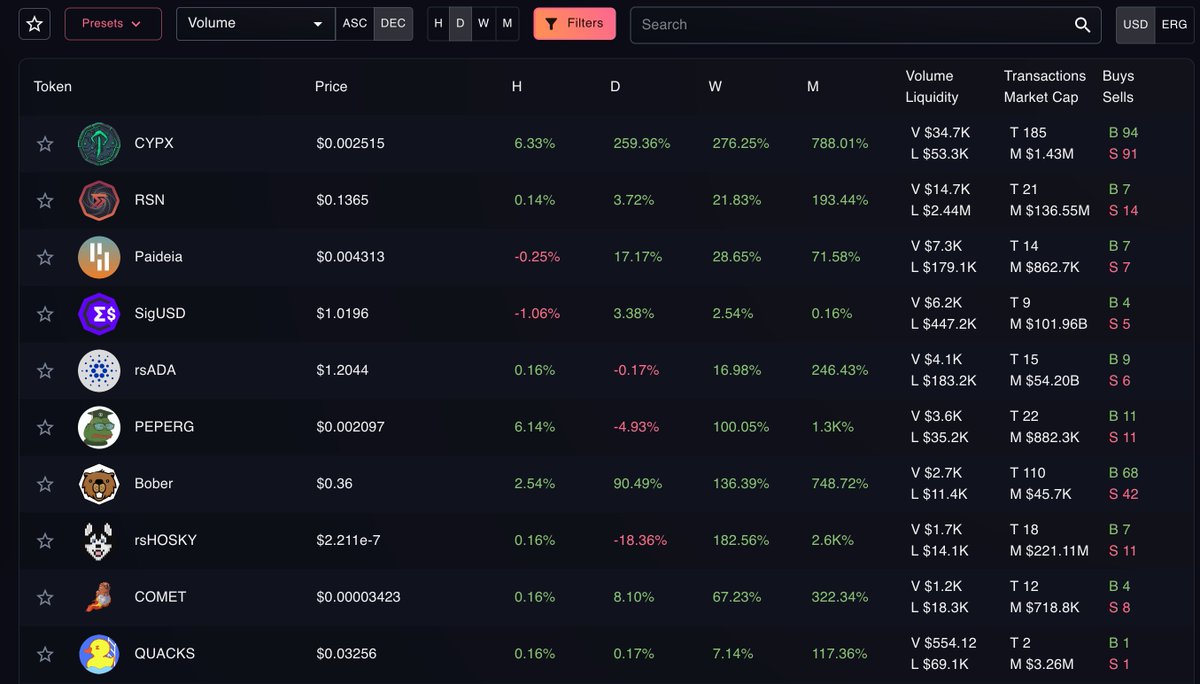Click the CYPX token logo
This screenshot has height=684, width=1200.
click(x=99, y=143)
